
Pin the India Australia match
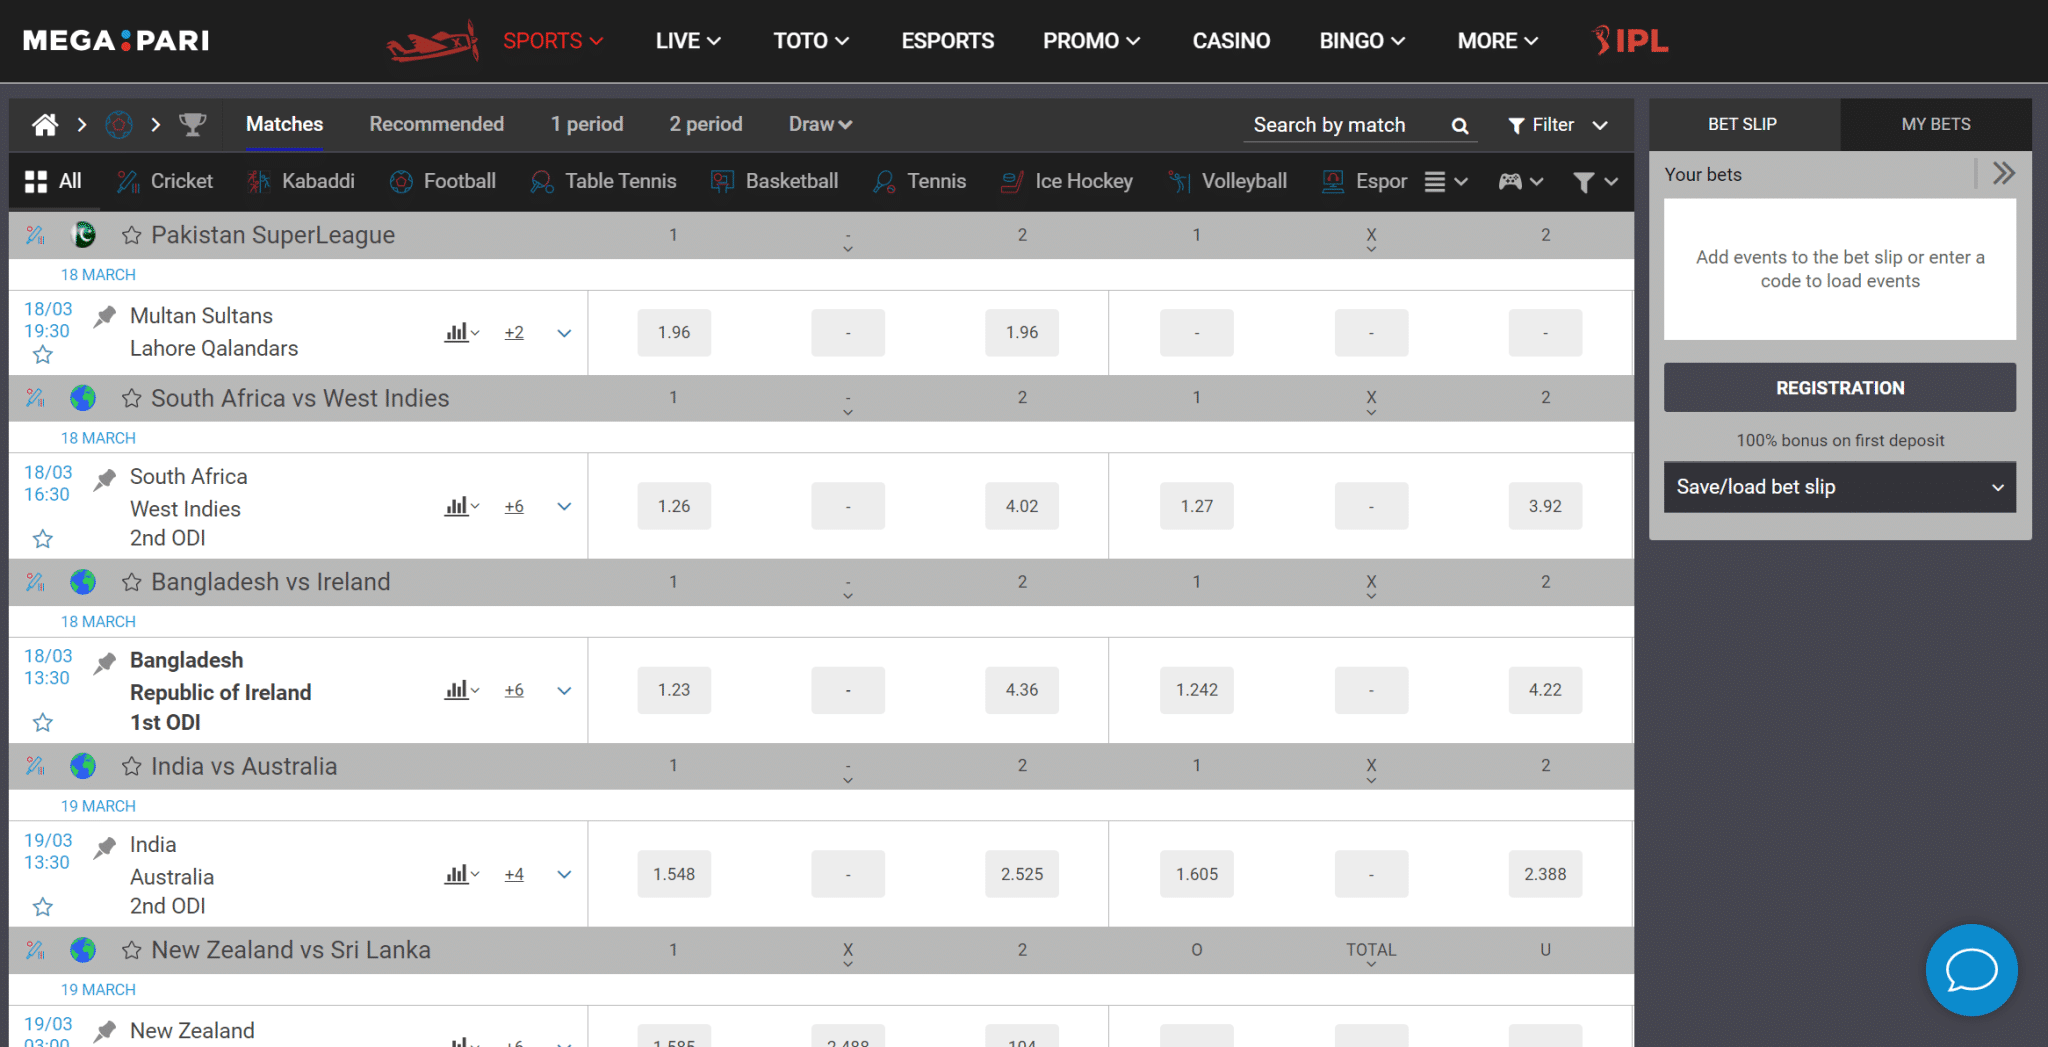pyautogui.click(x=105, y=848)
